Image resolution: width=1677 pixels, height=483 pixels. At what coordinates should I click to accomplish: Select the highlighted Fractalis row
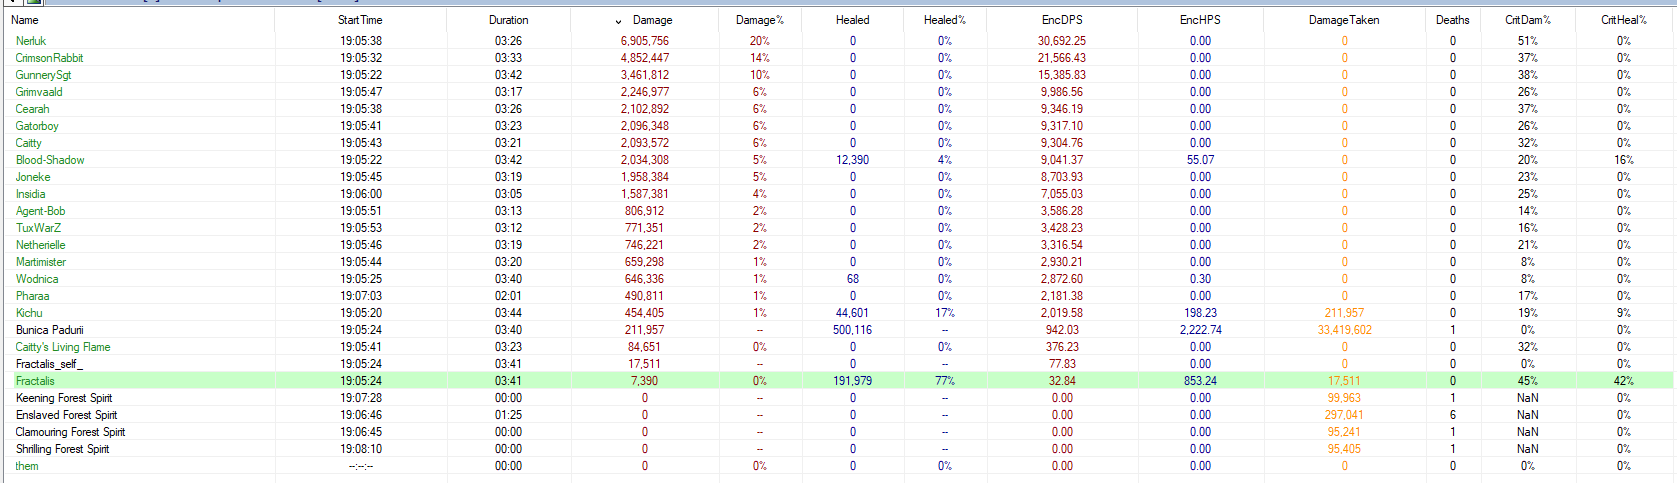pos(35,381)
